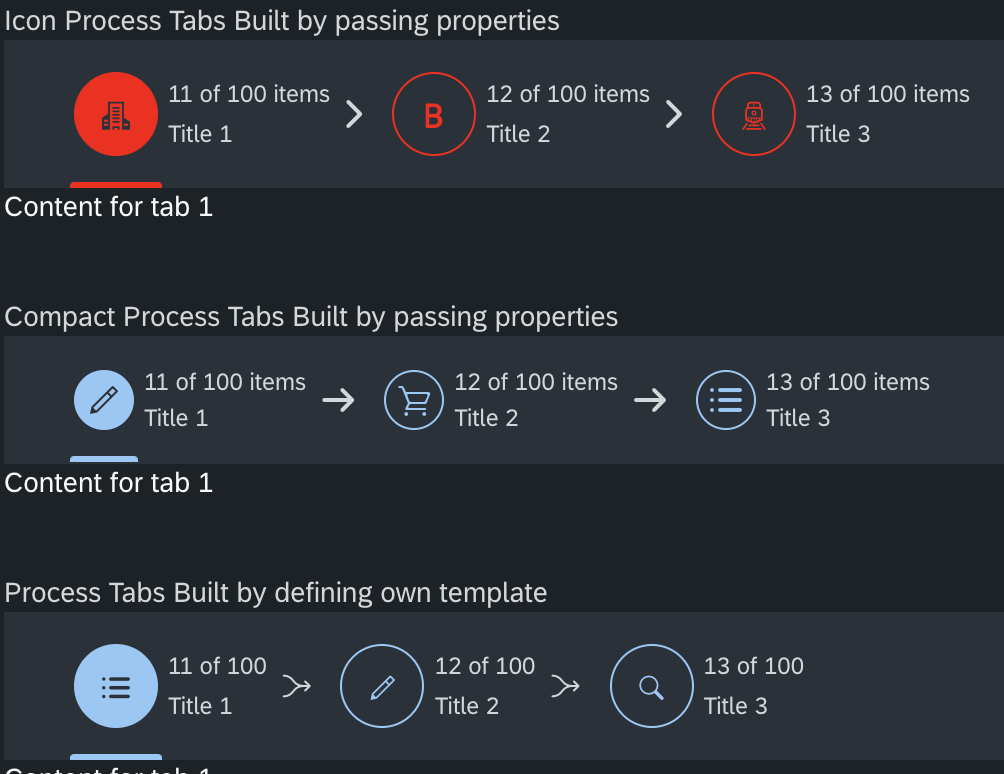Expand the chevron between Title 1 and Title 2
The image size is (1004, 774).
pos(353,114)
